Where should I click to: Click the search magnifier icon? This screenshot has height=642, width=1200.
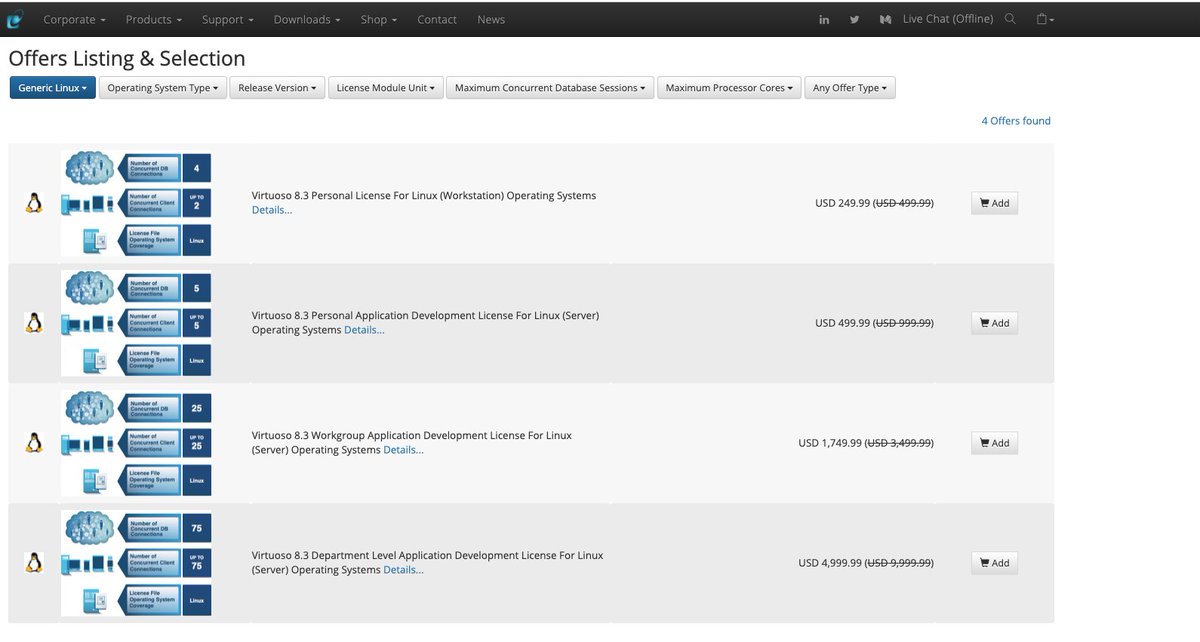1010,19
